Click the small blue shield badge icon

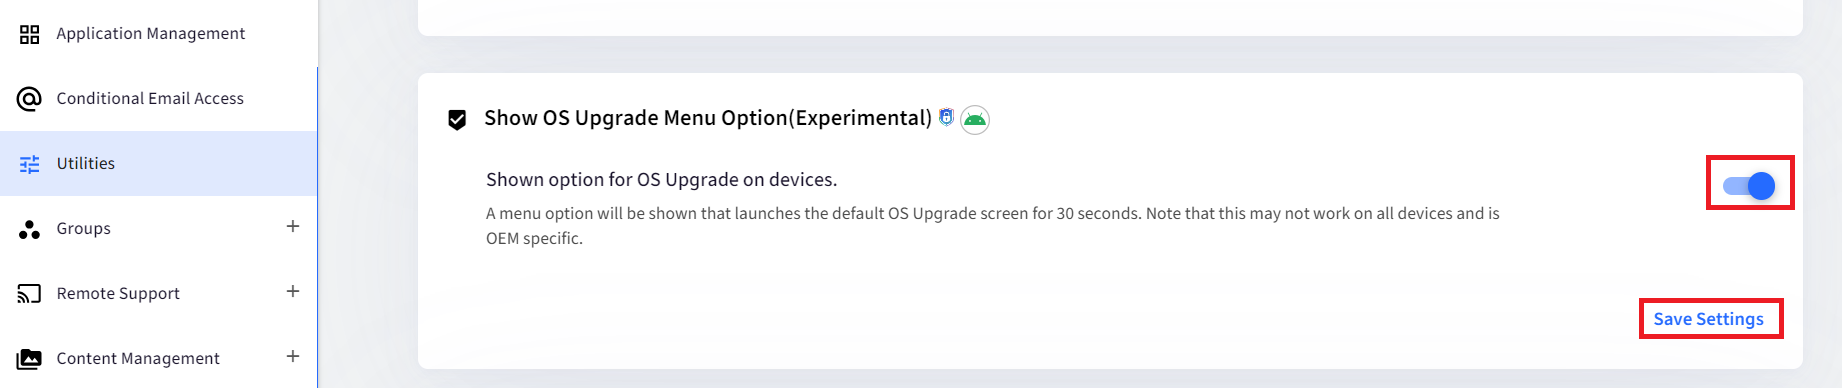946,117
